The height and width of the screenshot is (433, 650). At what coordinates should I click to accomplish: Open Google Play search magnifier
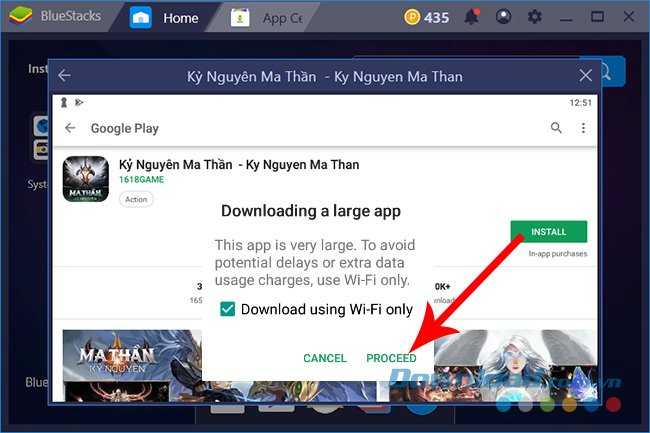click(557, 128)
